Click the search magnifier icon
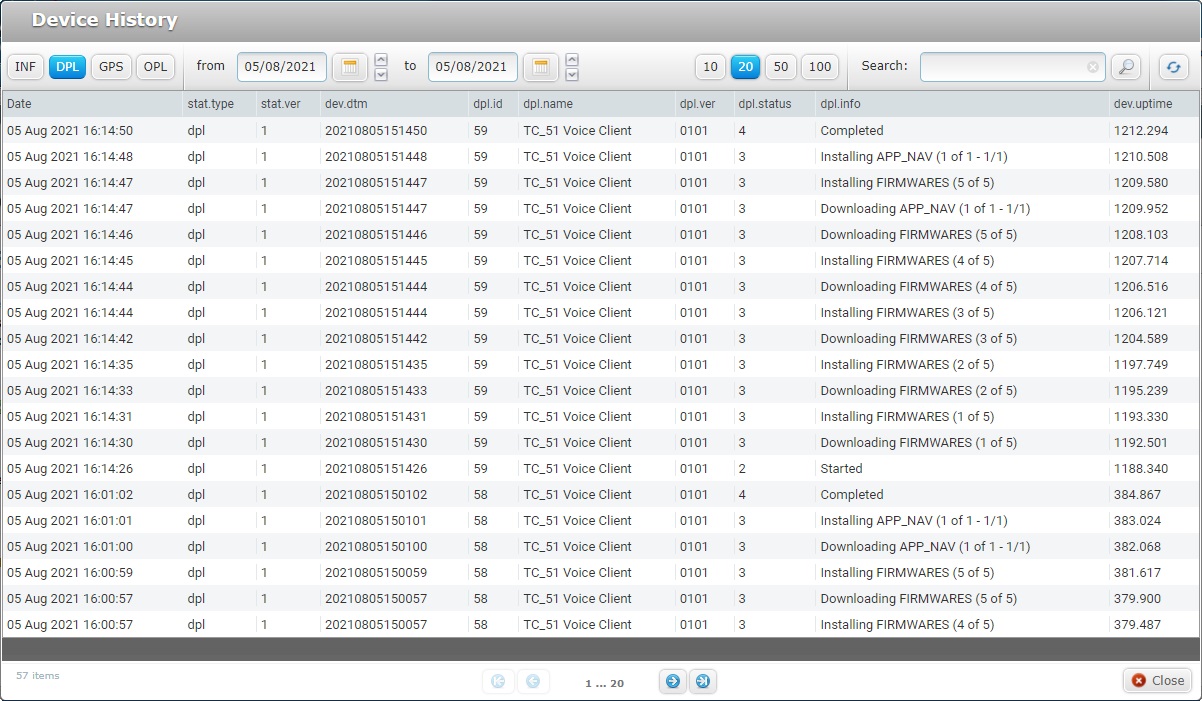Screen dimensions: 1202x701 coord(1127,67)
